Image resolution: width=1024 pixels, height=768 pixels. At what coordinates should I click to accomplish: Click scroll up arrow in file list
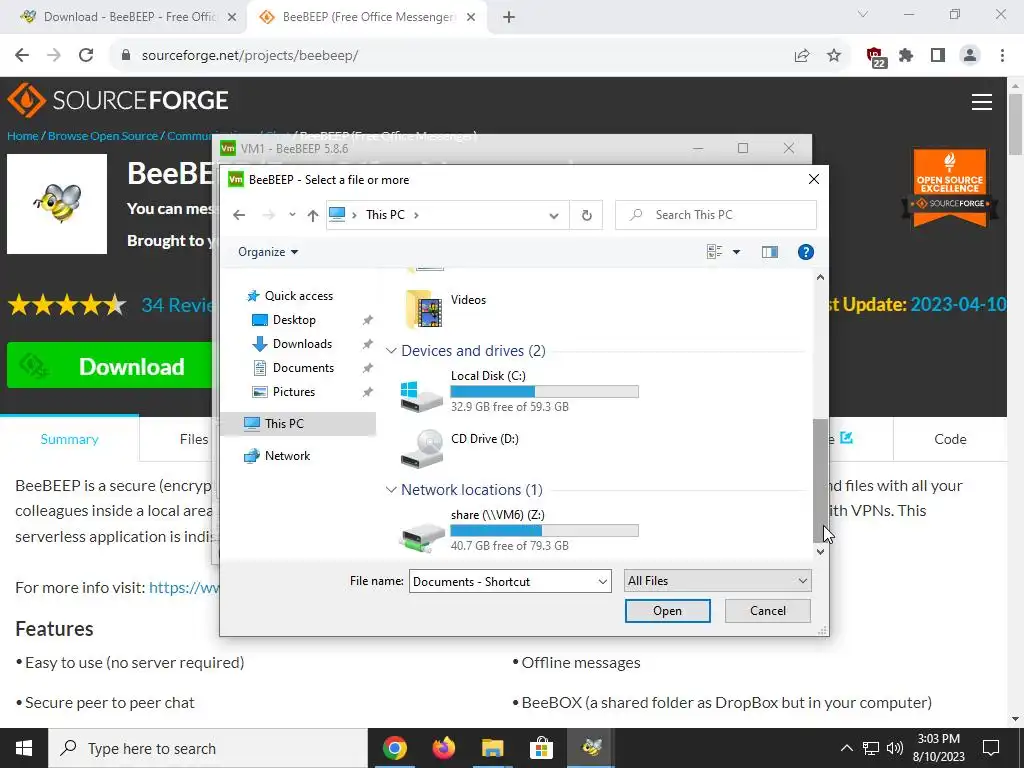tap(820, 278)
